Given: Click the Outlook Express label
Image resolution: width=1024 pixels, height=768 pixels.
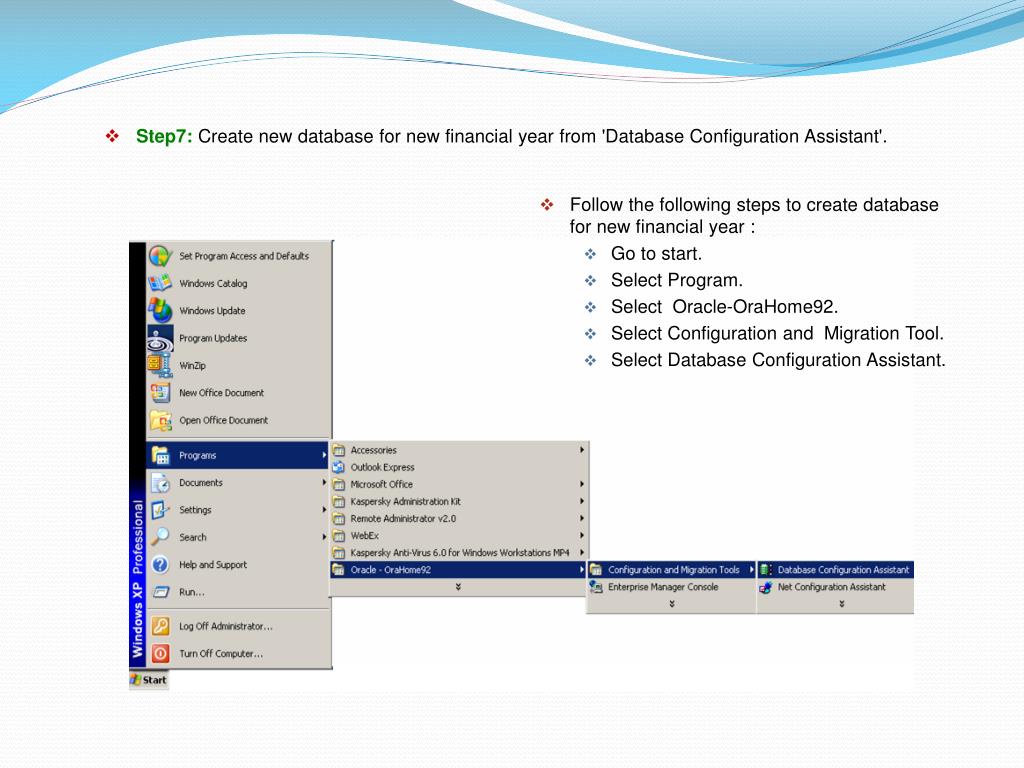Looking at the screenshot, I should 383,467.
